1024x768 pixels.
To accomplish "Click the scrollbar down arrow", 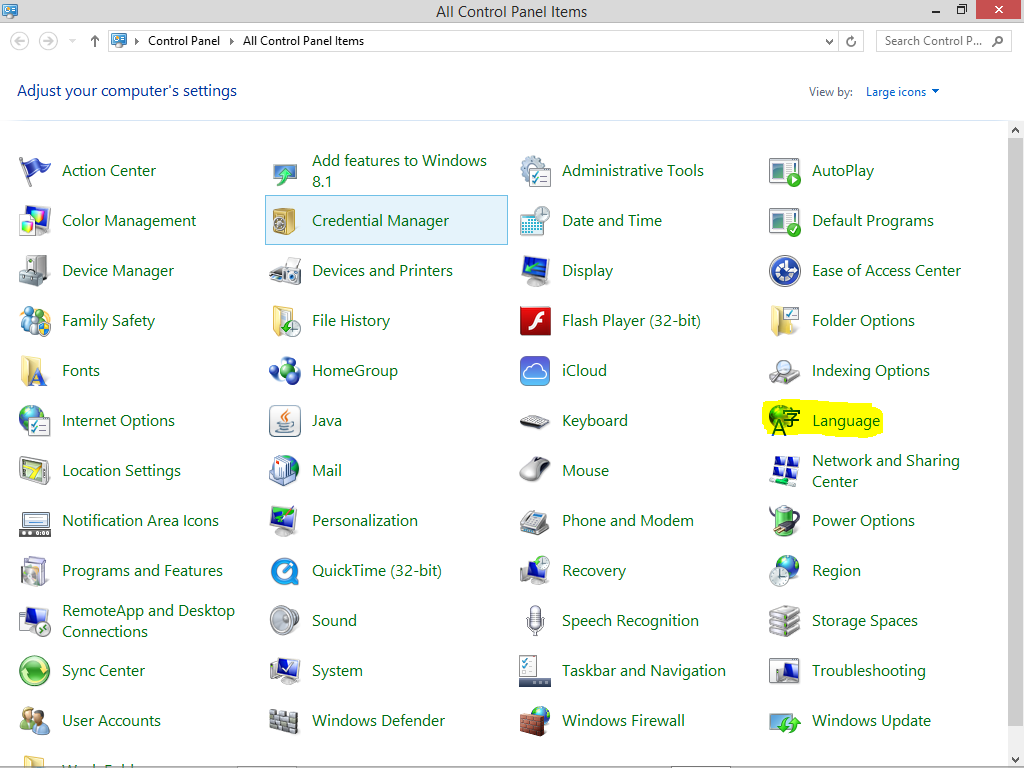I will (x=1015, y=759).
